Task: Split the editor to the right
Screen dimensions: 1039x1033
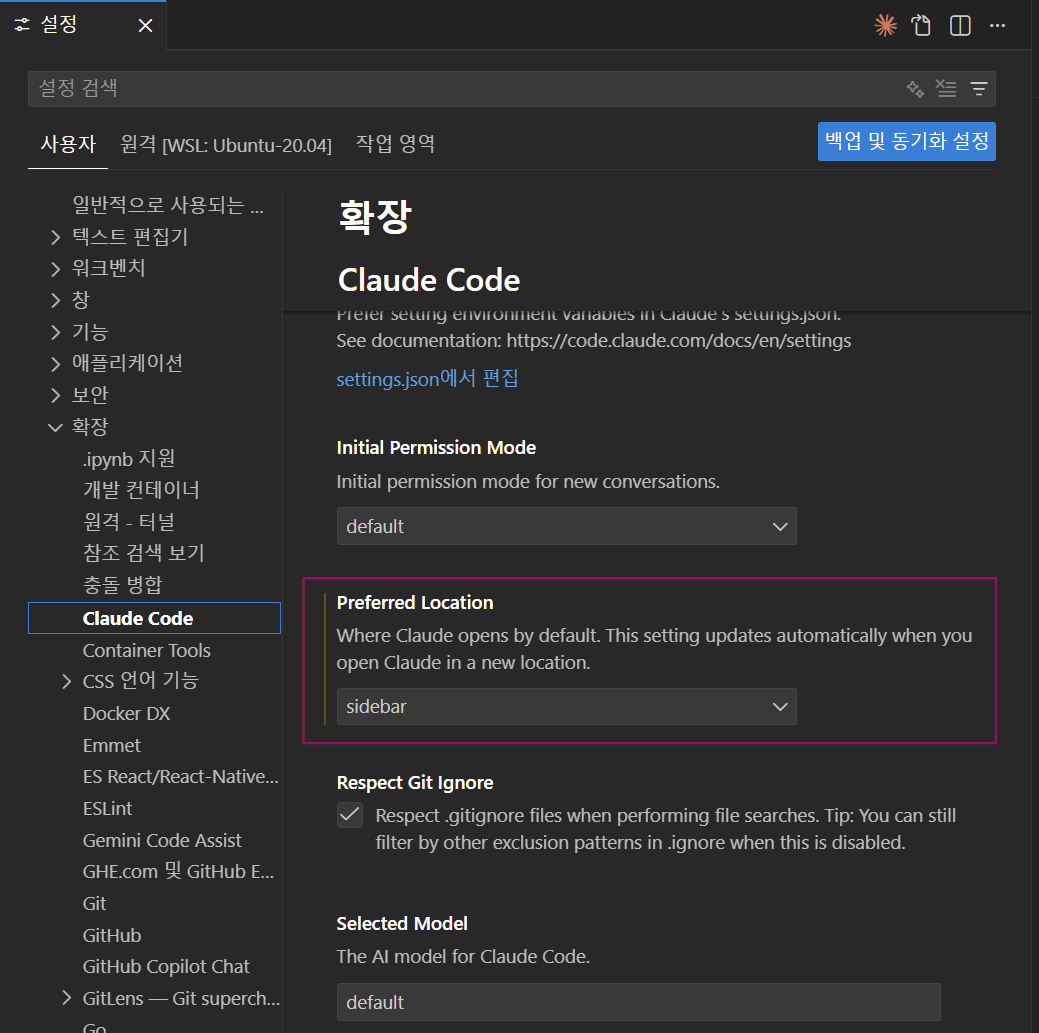Action: pos(959,26)
